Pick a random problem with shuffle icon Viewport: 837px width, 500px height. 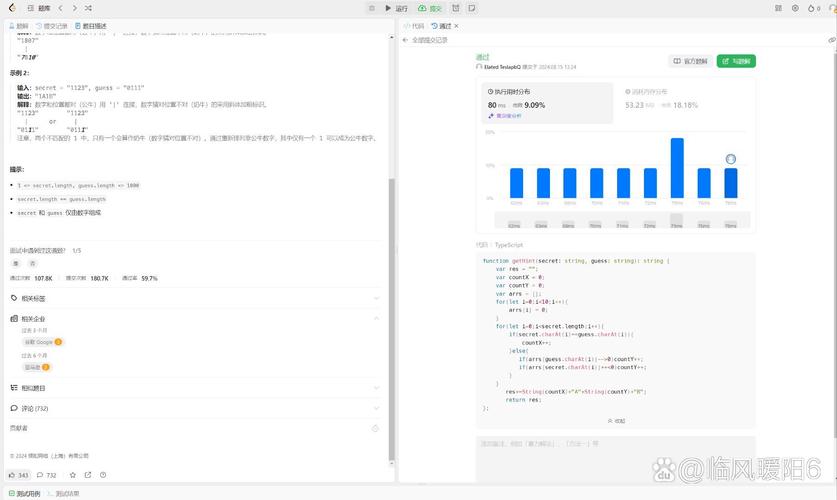pyautogui.click(x=88, y=8)
